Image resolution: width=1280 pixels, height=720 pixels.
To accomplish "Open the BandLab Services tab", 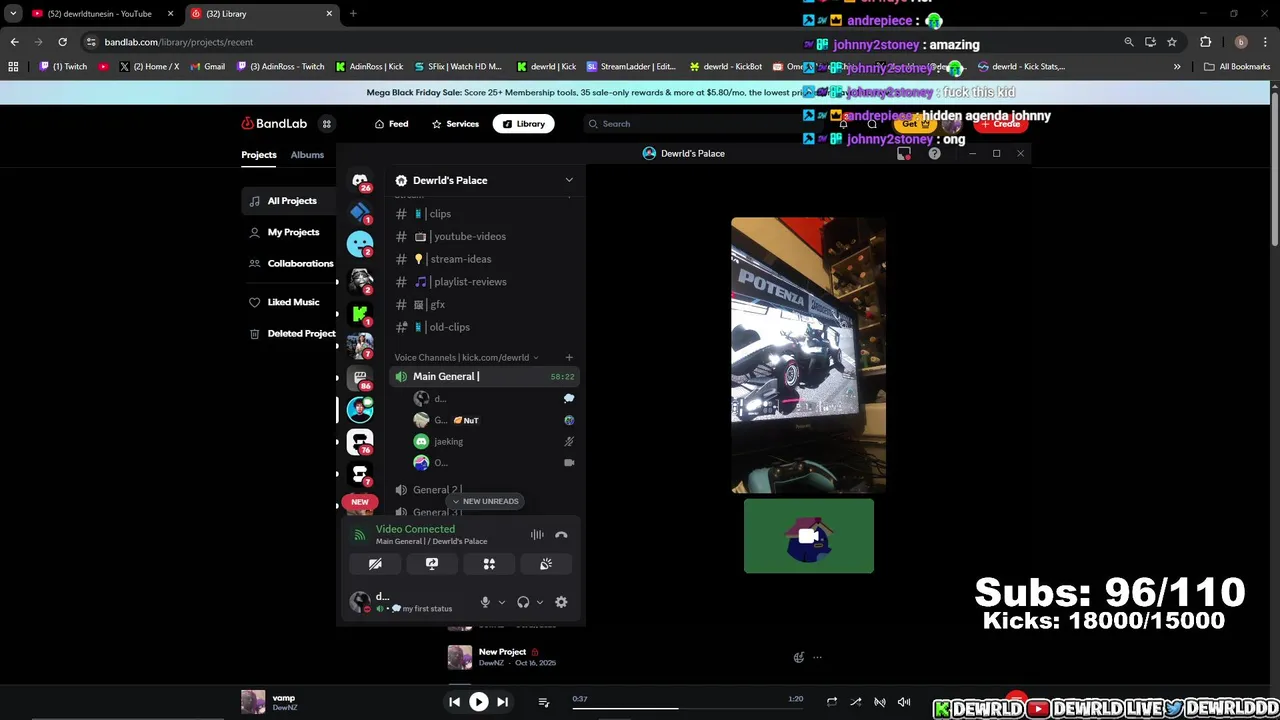I will coord(455,124).
